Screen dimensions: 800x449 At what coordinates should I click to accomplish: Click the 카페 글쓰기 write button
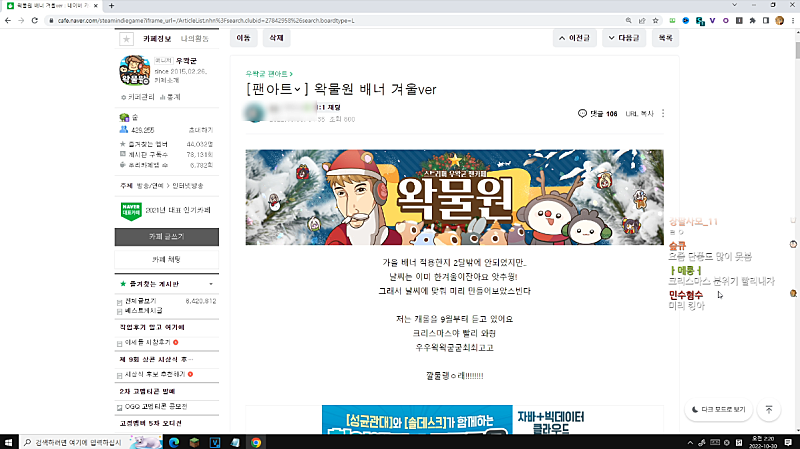click(x=167, y=237)
